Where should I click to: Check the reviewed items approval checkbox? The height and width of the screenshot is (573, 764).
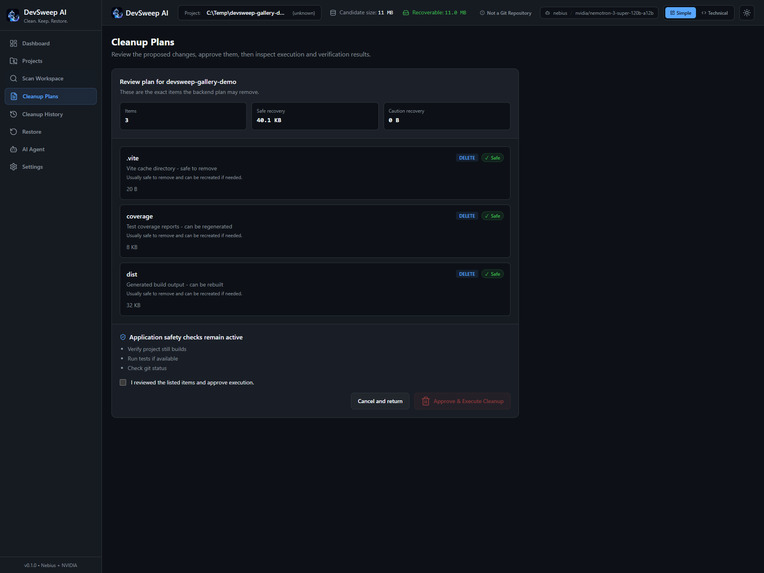point(123,382)
